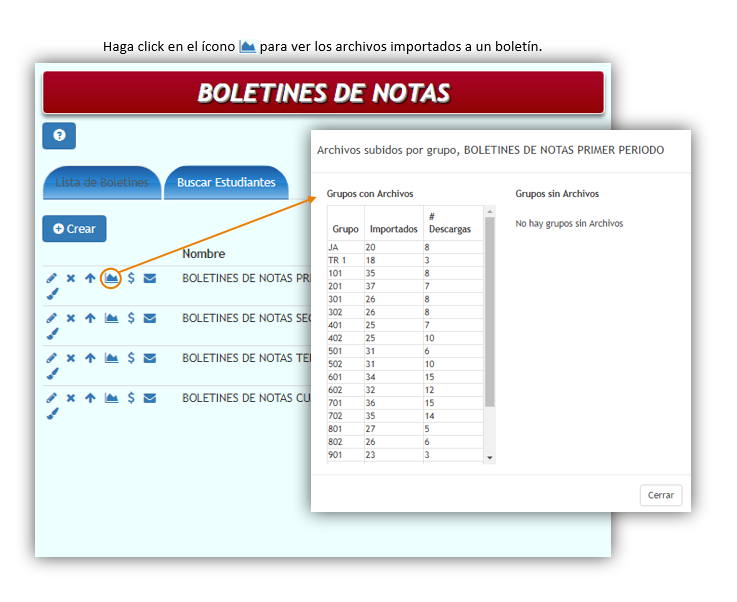Dollar icon in BOLETINES DE NOTAS SEG row
Image resolution: width=737 pixels, height=602 pixels.
(x=131, y=318)
